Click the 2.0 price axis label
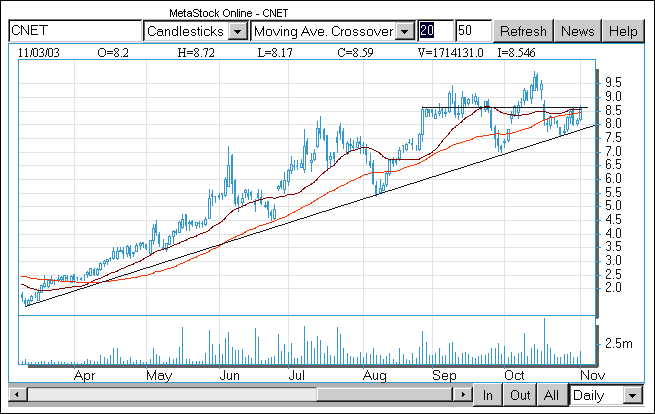 point(613,288)
